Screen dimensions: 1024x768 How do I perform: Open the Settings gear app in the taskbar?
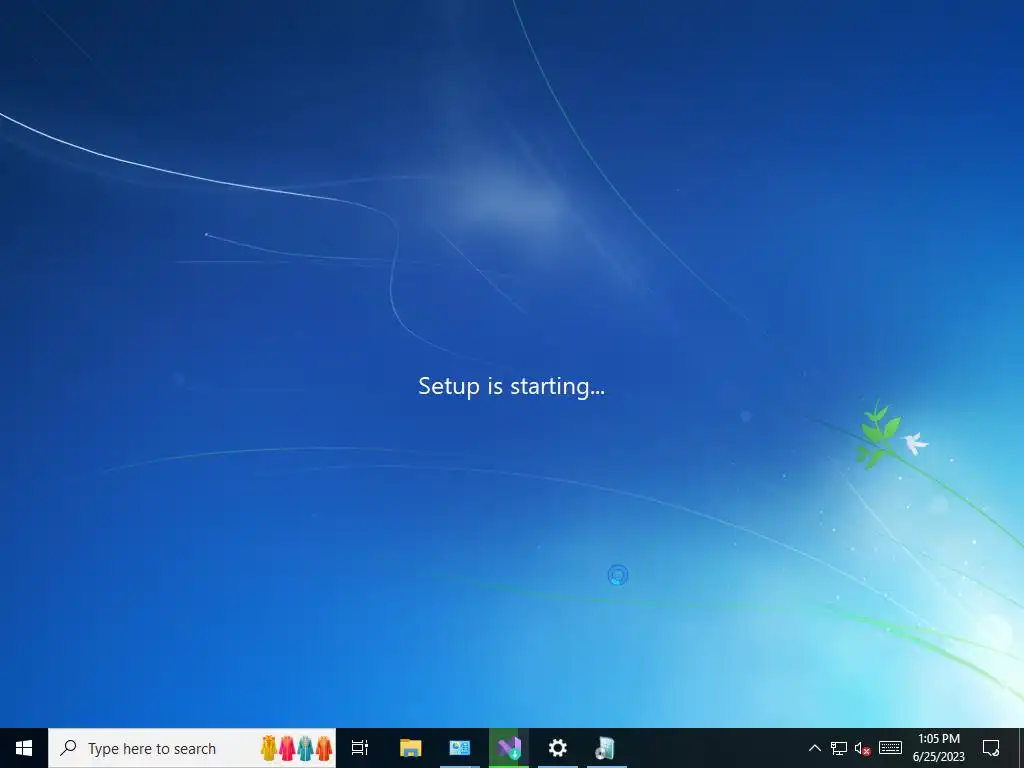click(x=558, y=748)
